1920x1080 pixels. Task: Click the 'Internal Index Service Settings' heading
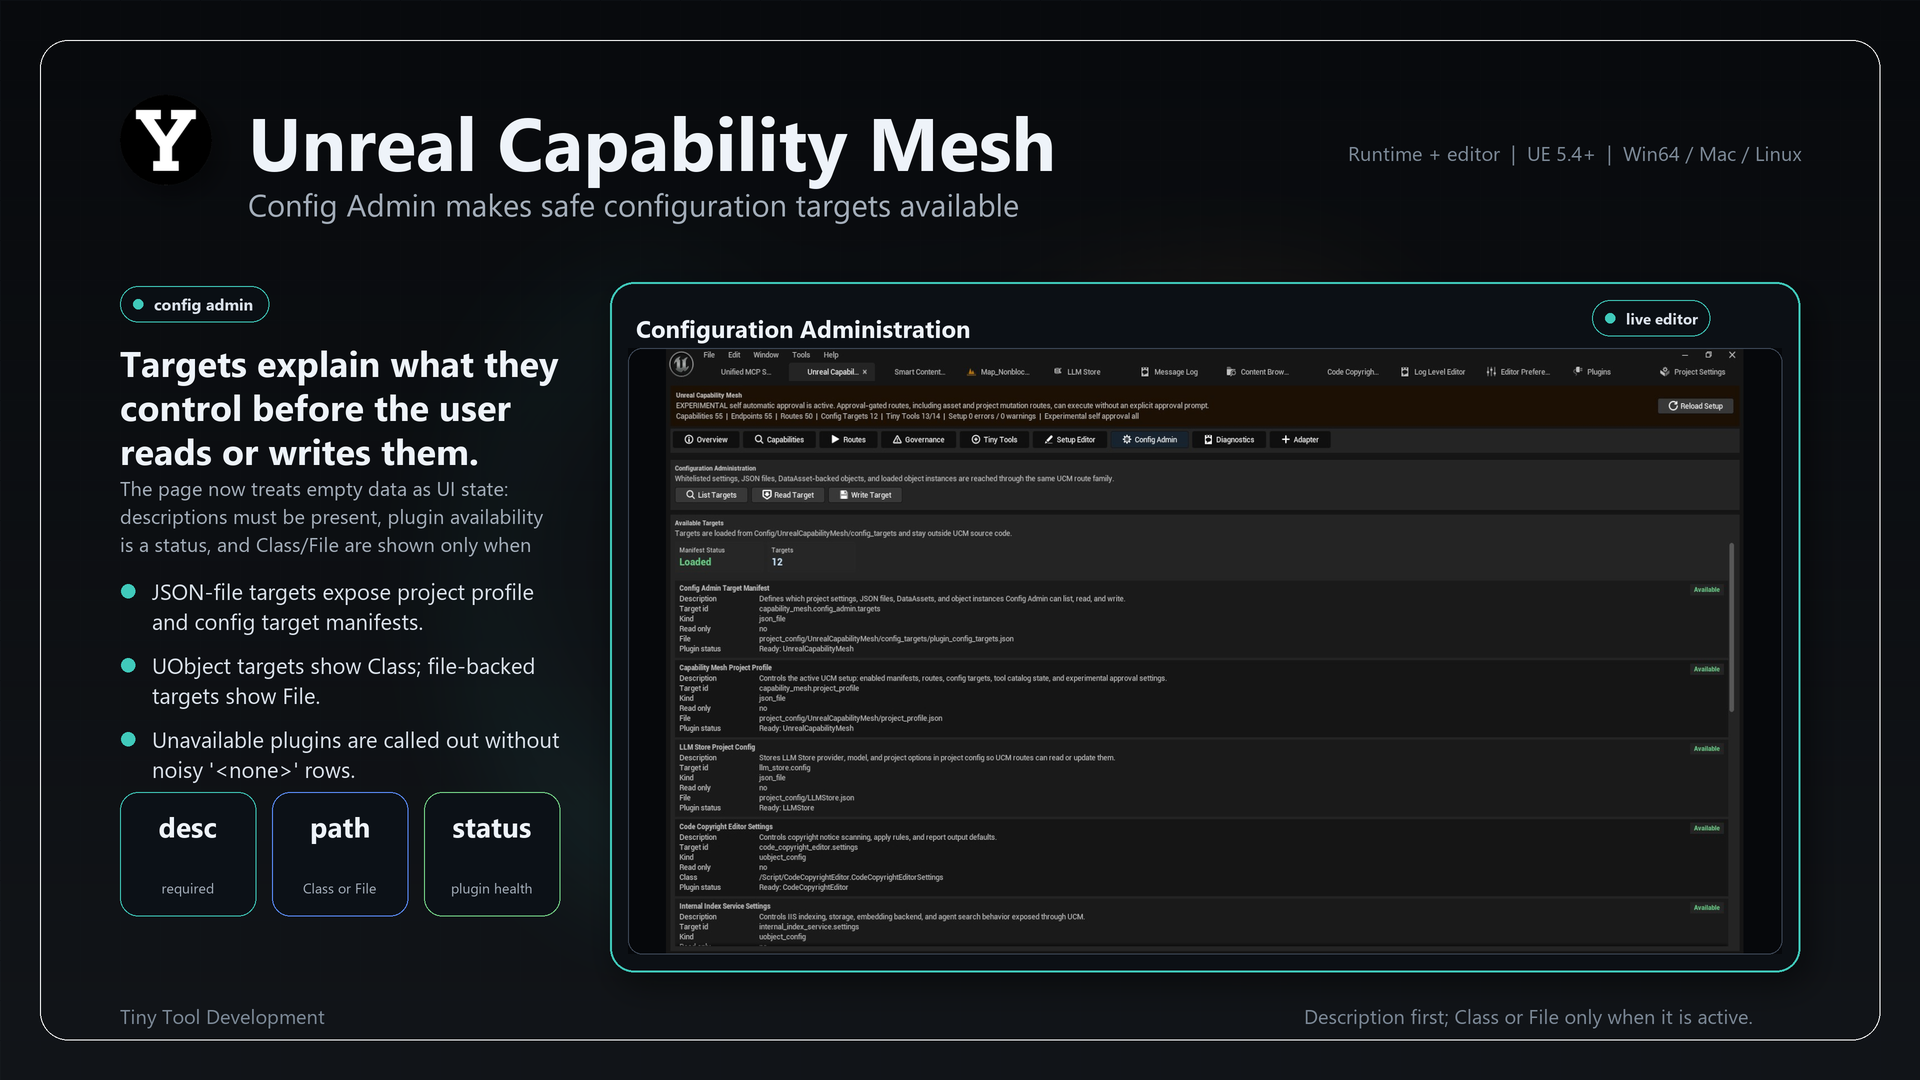pos(725,906)
